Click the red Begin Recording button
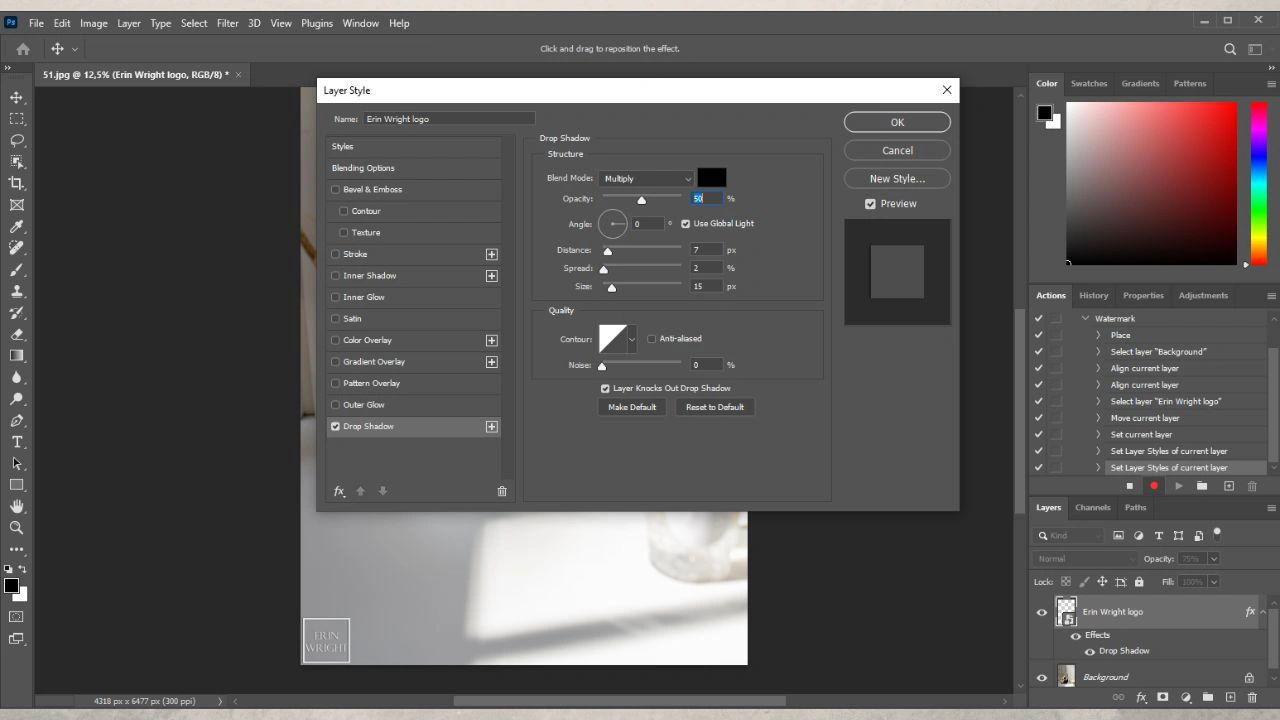Viewport: 1280px width, 720px height. click(1154, 486)
